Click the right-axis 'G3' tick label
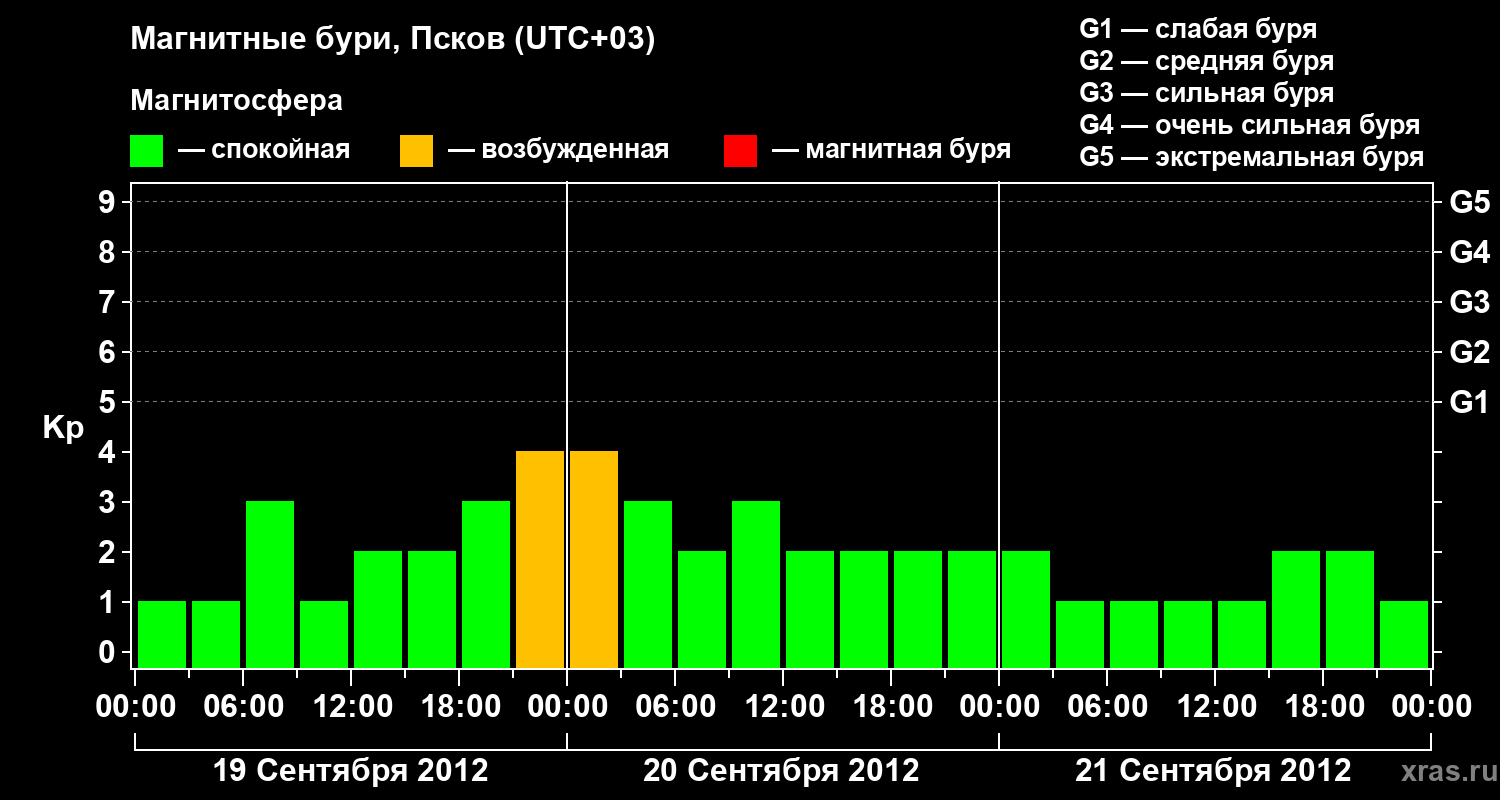1500x800 pixels. (1470, 302)
